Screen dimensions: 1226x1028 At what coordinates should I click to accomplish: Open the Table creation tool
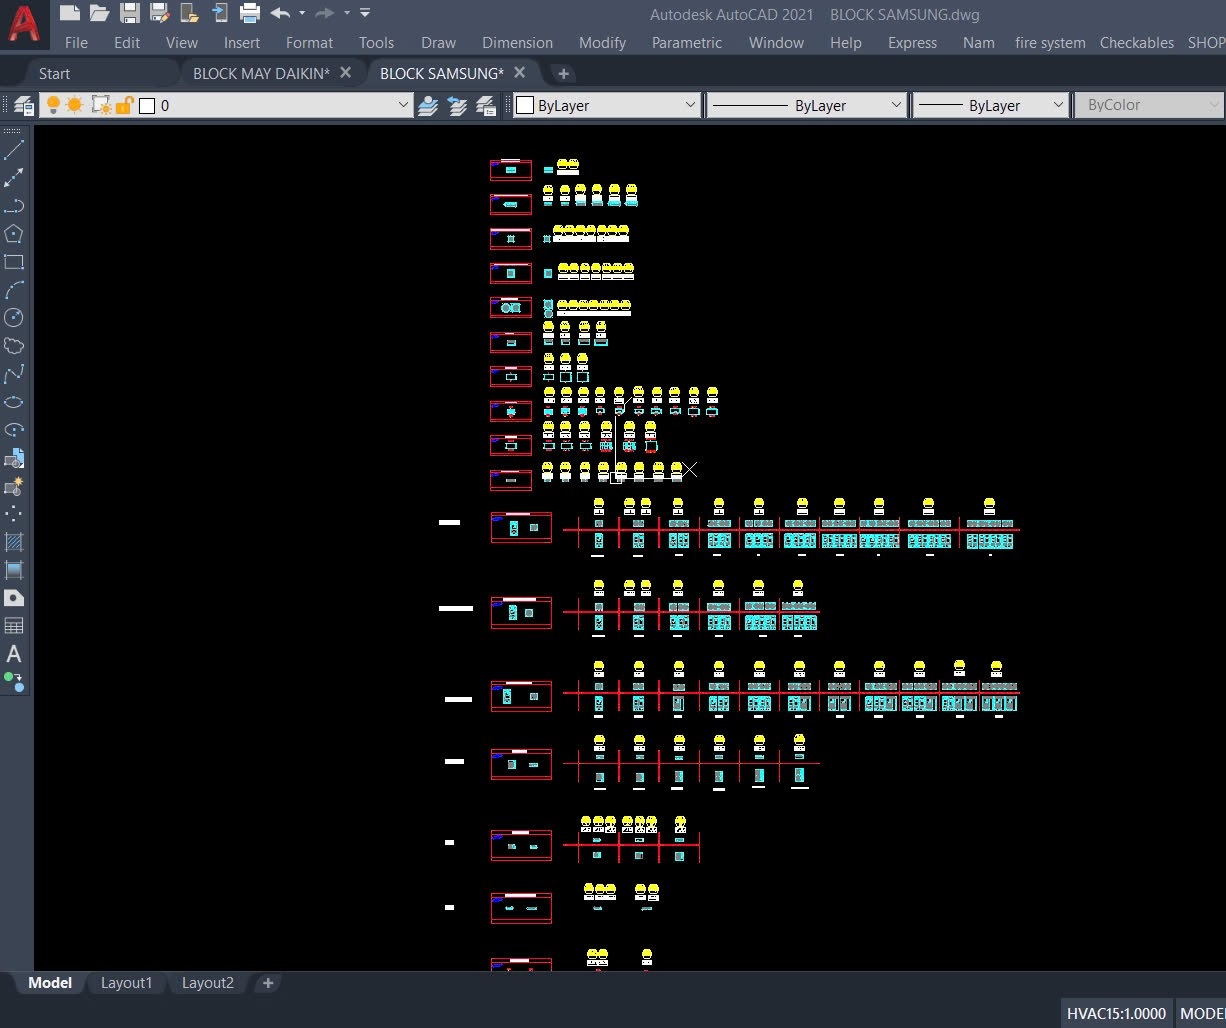tap(14, 626)
